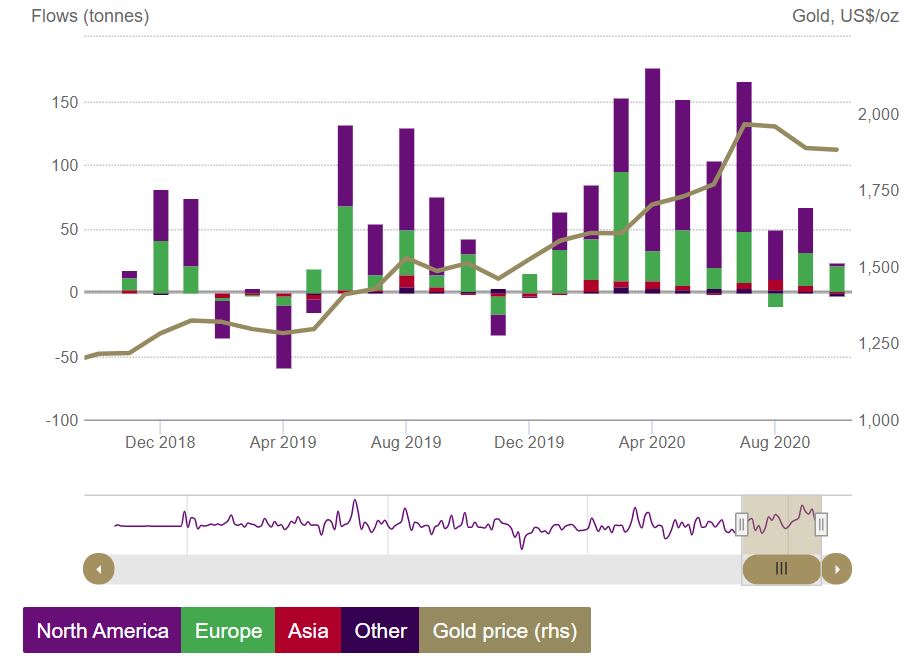Click the Dec 2018 x-axis label

[161, 442]
